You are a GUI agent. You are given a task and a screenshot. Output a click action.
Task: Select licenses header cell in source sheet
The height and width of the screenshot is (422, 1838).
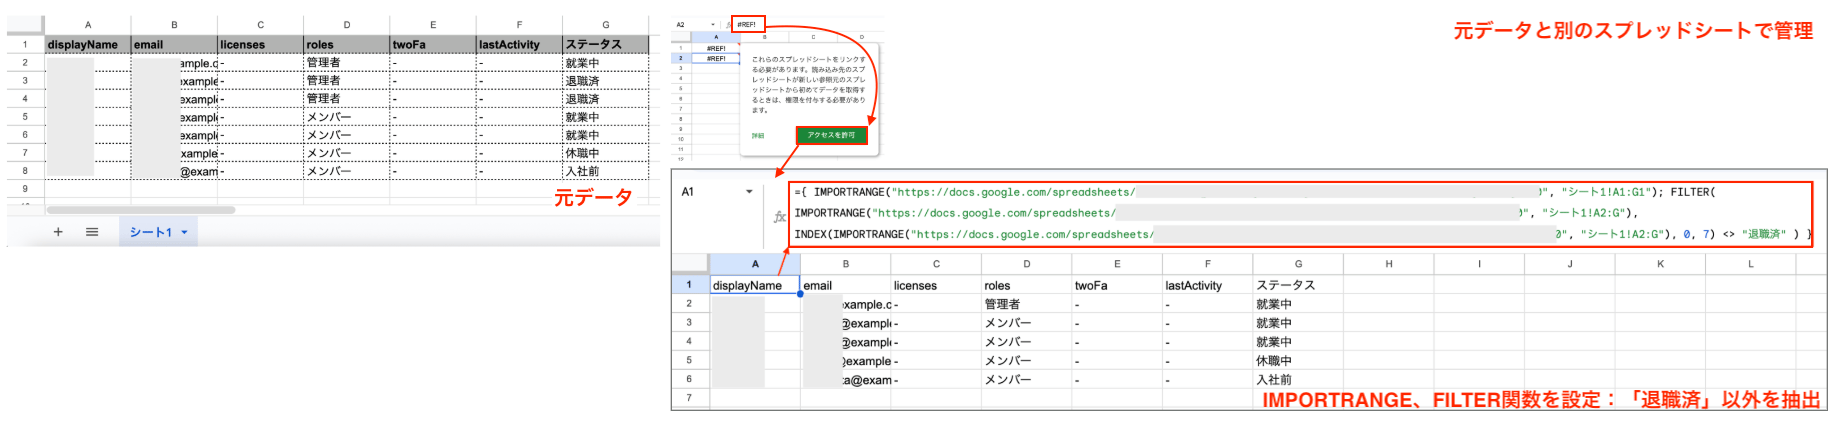(x=261, y=44)
